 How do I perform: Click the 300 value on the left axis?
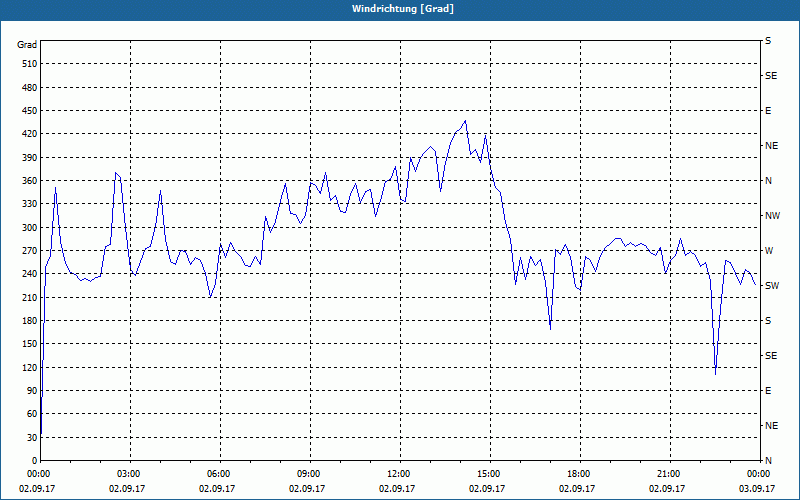pos(30,228)
